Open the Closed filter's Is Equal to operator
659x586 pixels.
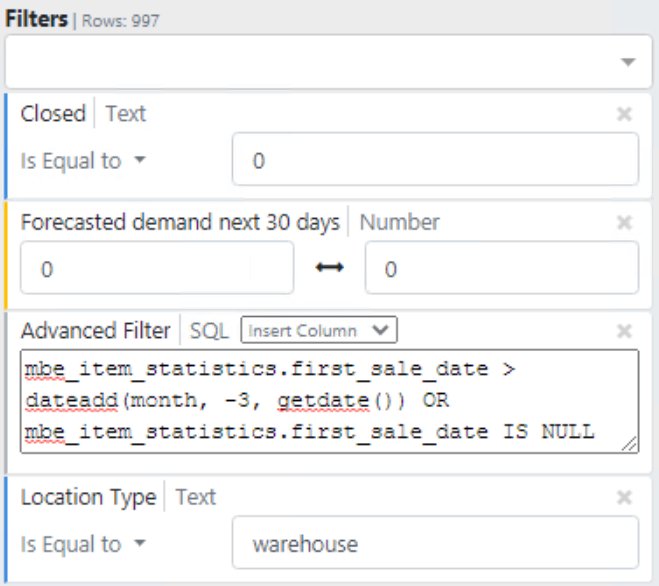pos(83,161)
